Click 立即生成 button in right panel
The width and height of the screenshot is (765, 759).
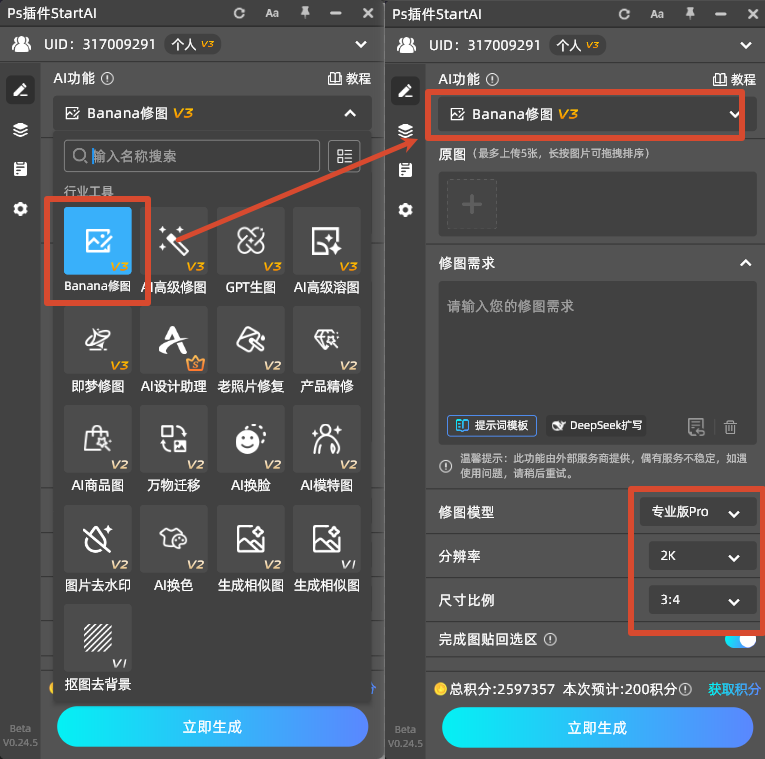click(597, 728)
